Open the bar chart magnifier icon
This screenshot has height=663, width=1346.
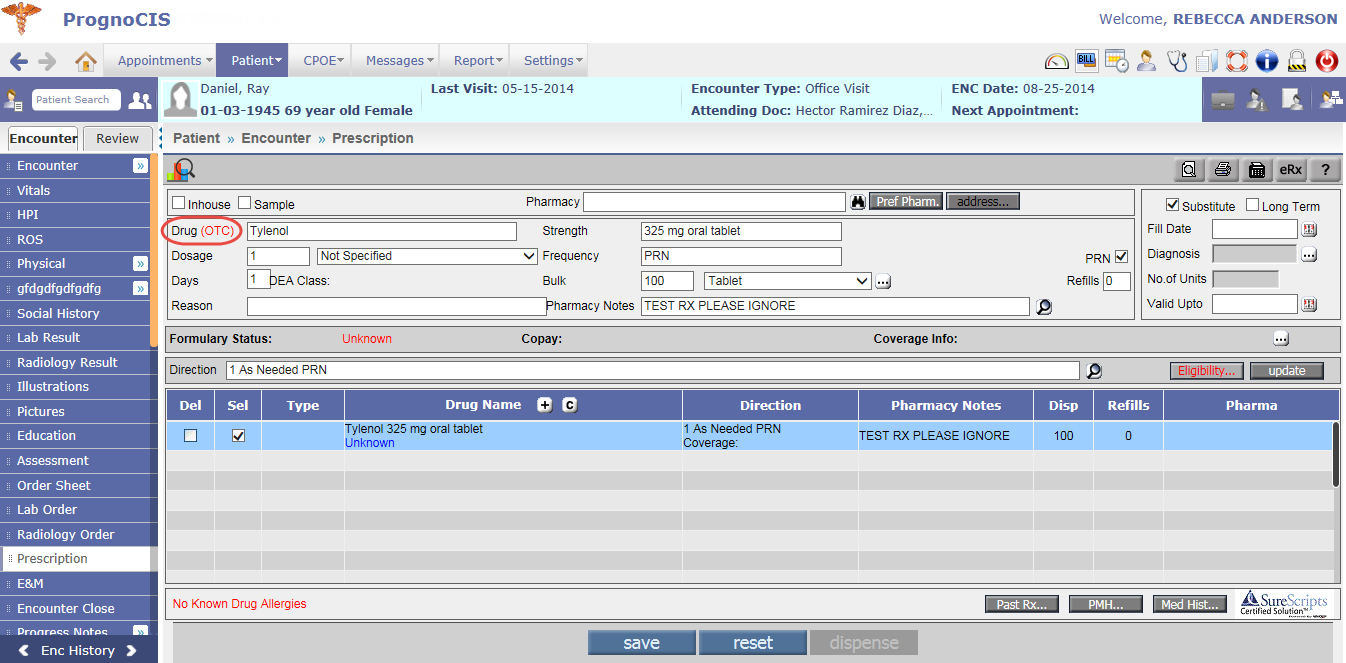pos(181,170)
